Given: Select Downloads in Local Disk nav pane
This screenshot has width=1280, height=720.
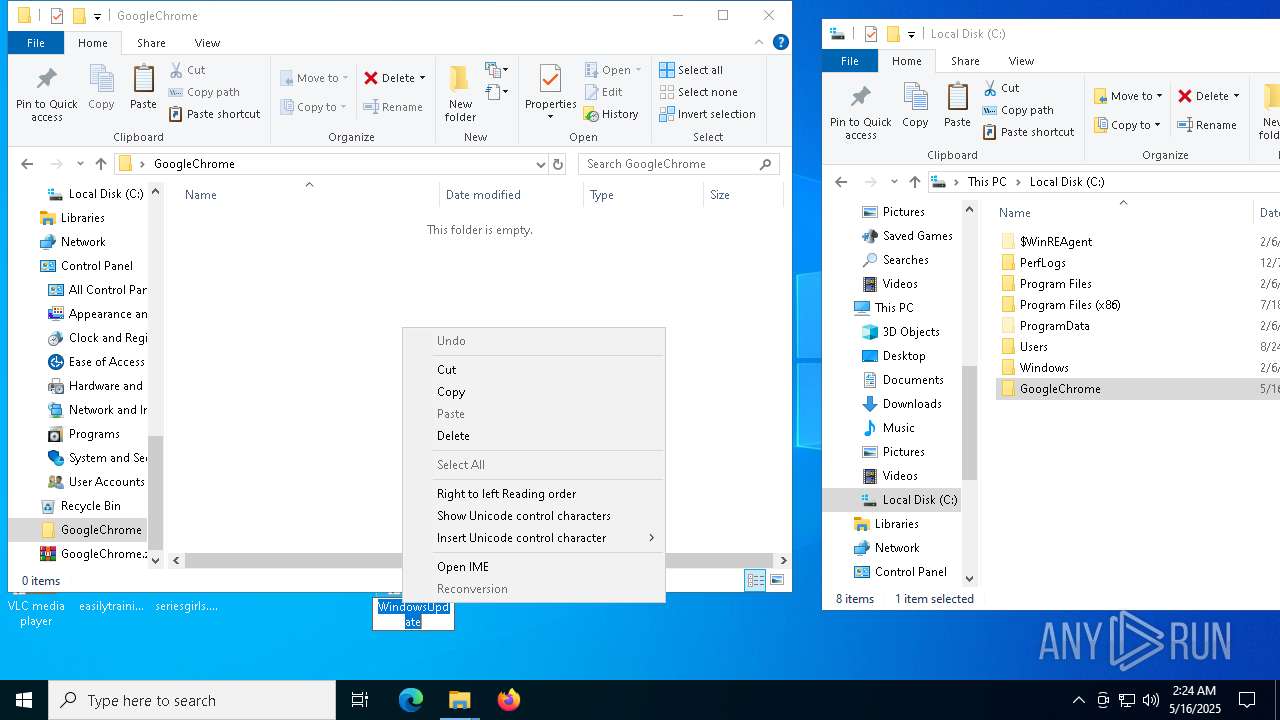Looking at the screenshot, I should pos(911,404).
